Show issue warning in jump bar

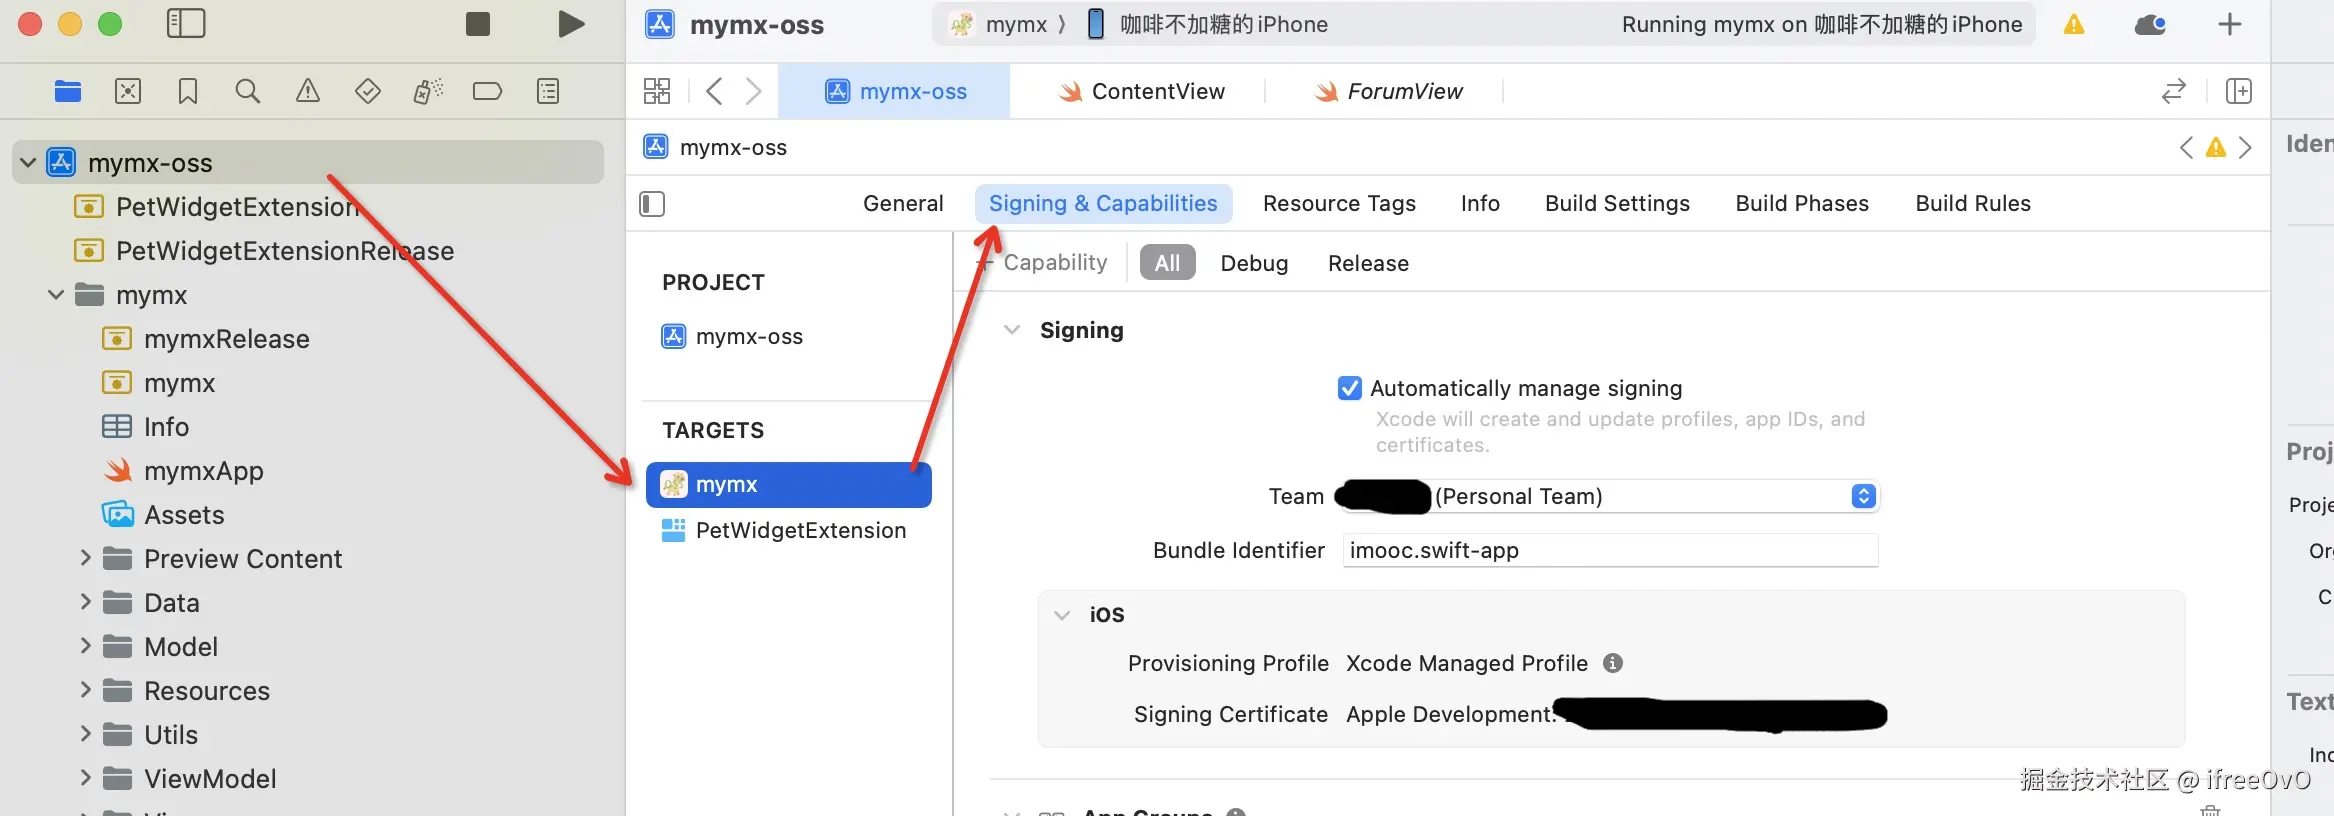pyautogui.click(x=2216, y=148)
